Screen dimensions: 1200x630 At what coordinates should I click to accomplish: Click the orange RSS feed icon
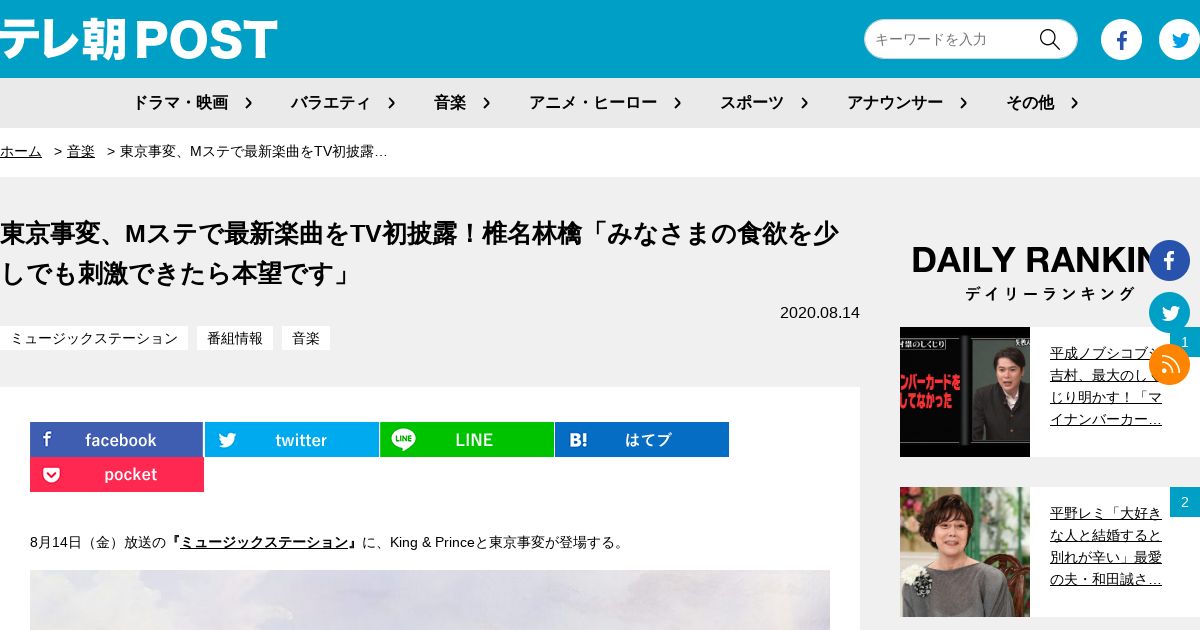tap(1169, 365)
